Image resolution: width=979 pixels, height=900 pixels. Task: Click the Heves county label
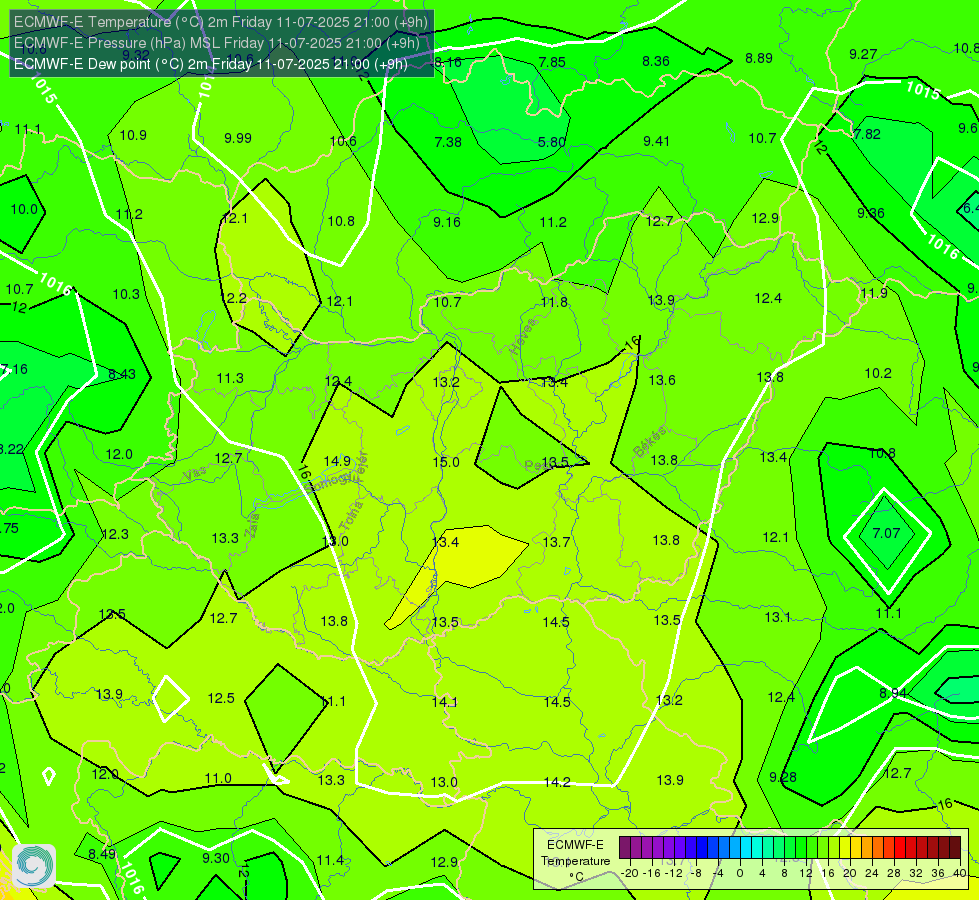point(523,336)
